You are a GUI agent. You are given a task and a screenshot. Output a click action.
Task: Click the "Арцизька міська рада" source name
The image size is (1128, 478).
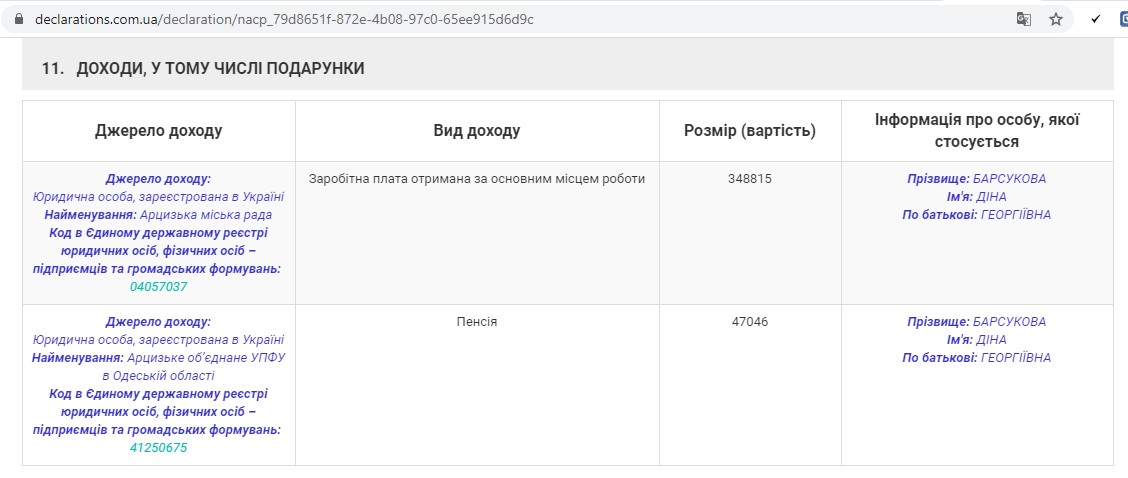206,215
